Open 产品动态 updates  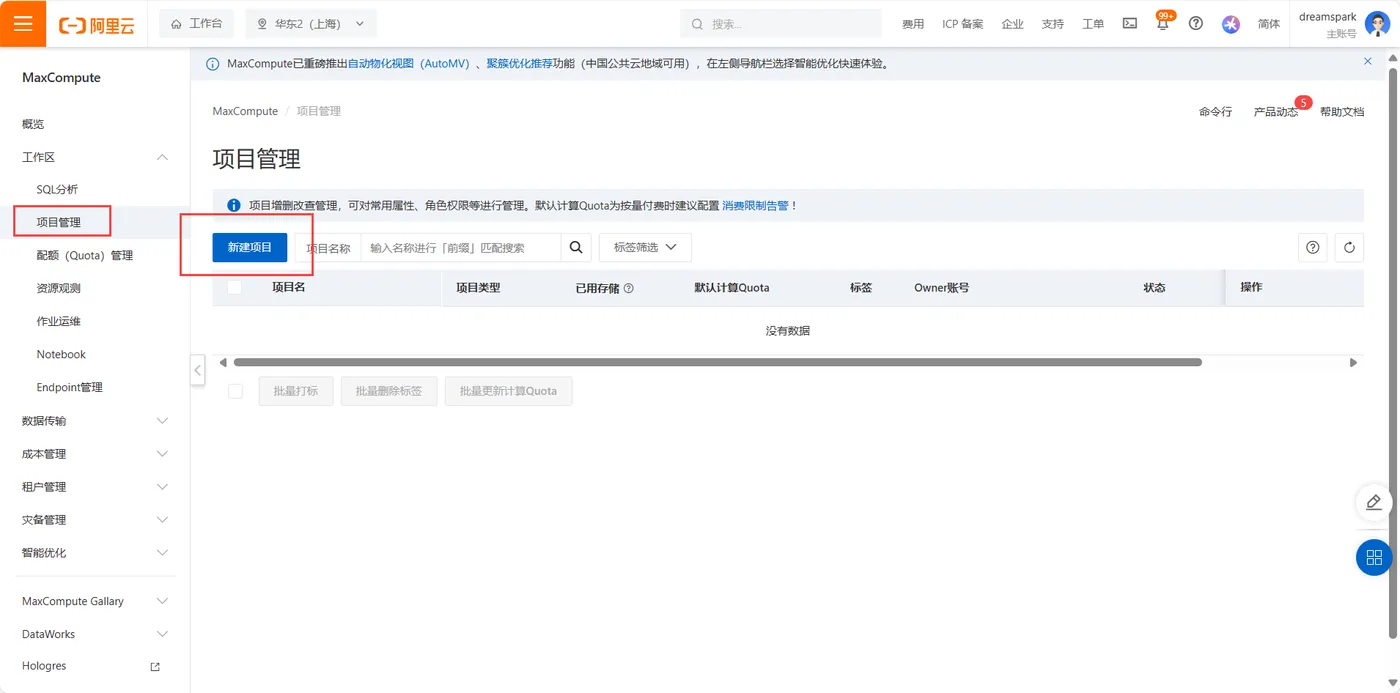coord(1276,112)
